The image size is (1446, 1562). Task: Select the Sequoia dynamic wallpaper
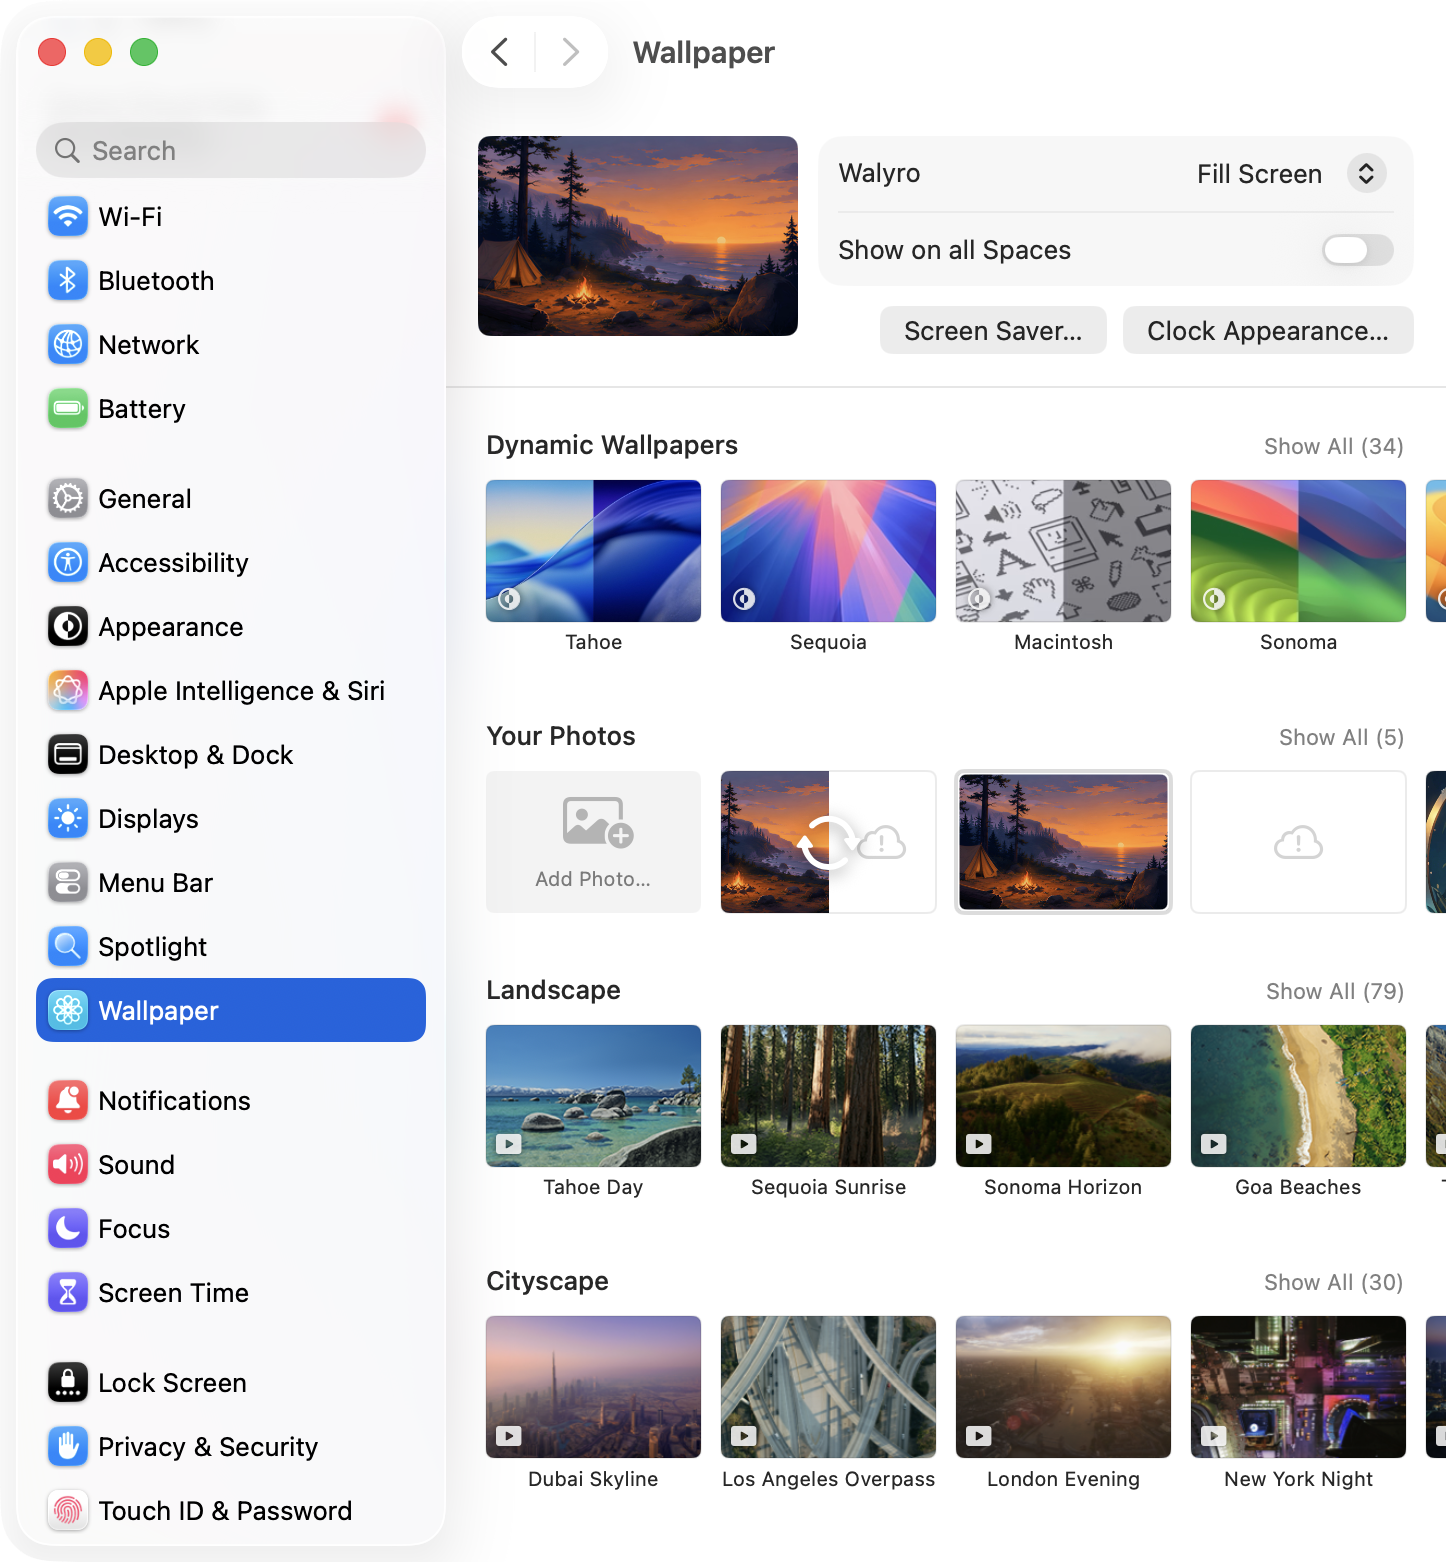pyautogui.click(x=828, y=551)
